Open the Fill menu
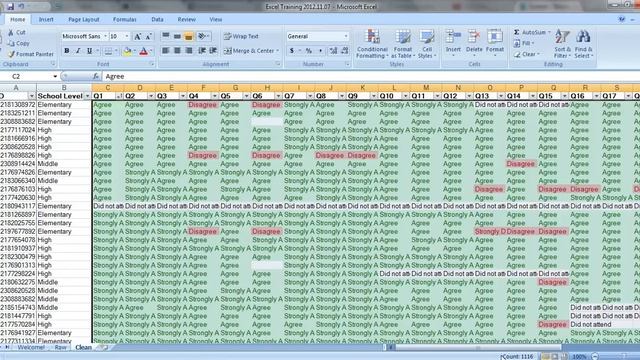The height and width of the screenshot is (360, 640). (x=523, y=43)
